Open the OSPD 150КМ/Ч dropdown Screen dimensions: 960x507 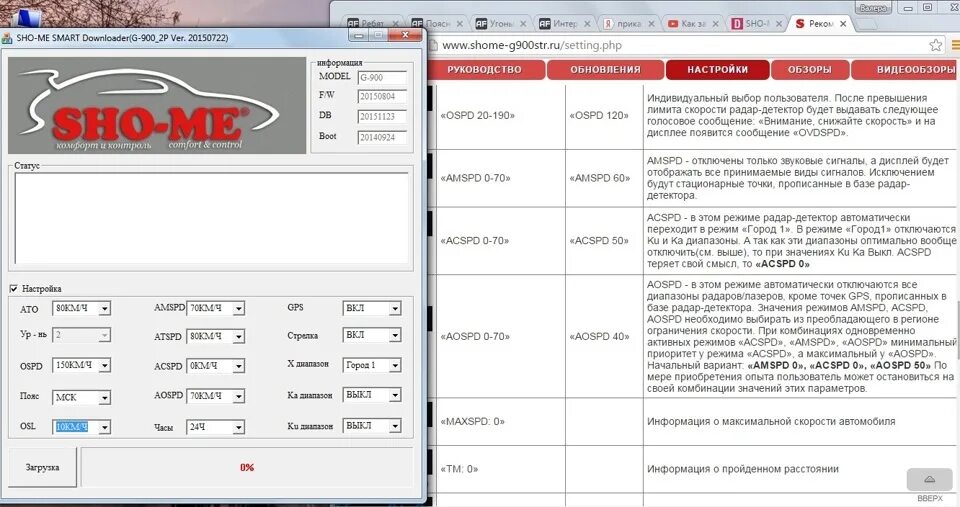(104, 366)
